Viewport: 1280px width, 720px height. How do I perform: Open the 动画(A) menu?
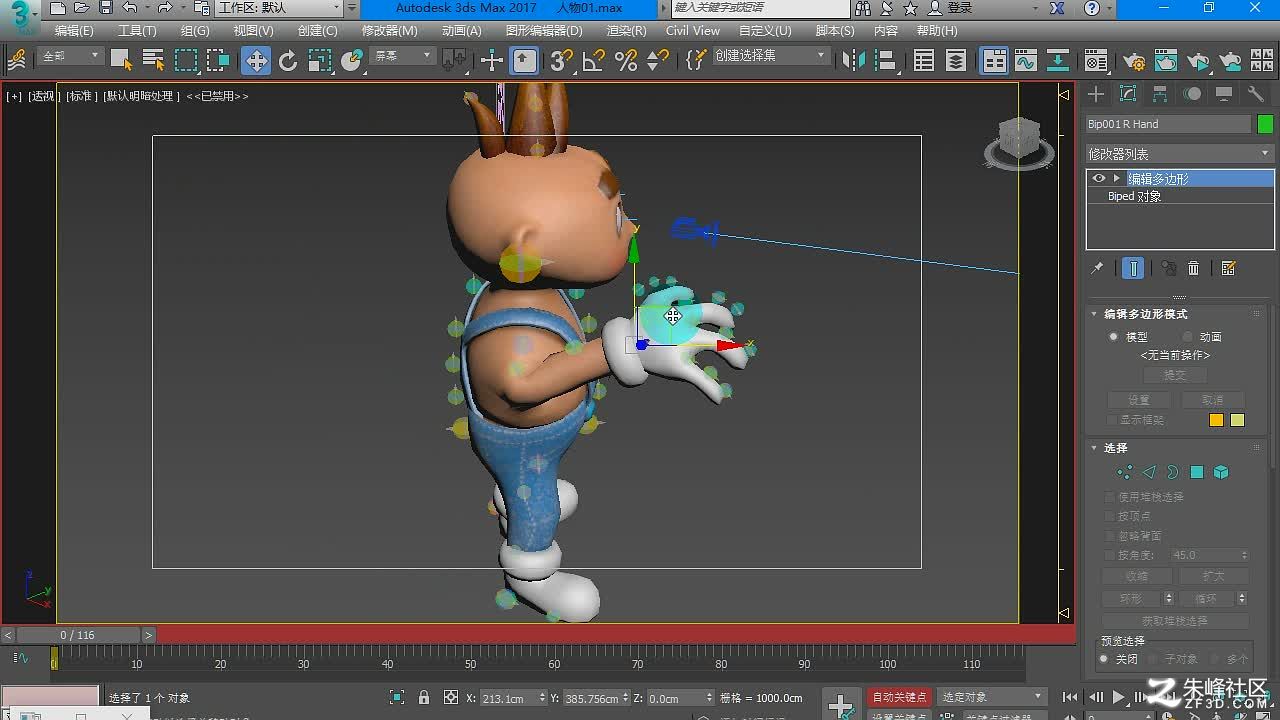461,31
